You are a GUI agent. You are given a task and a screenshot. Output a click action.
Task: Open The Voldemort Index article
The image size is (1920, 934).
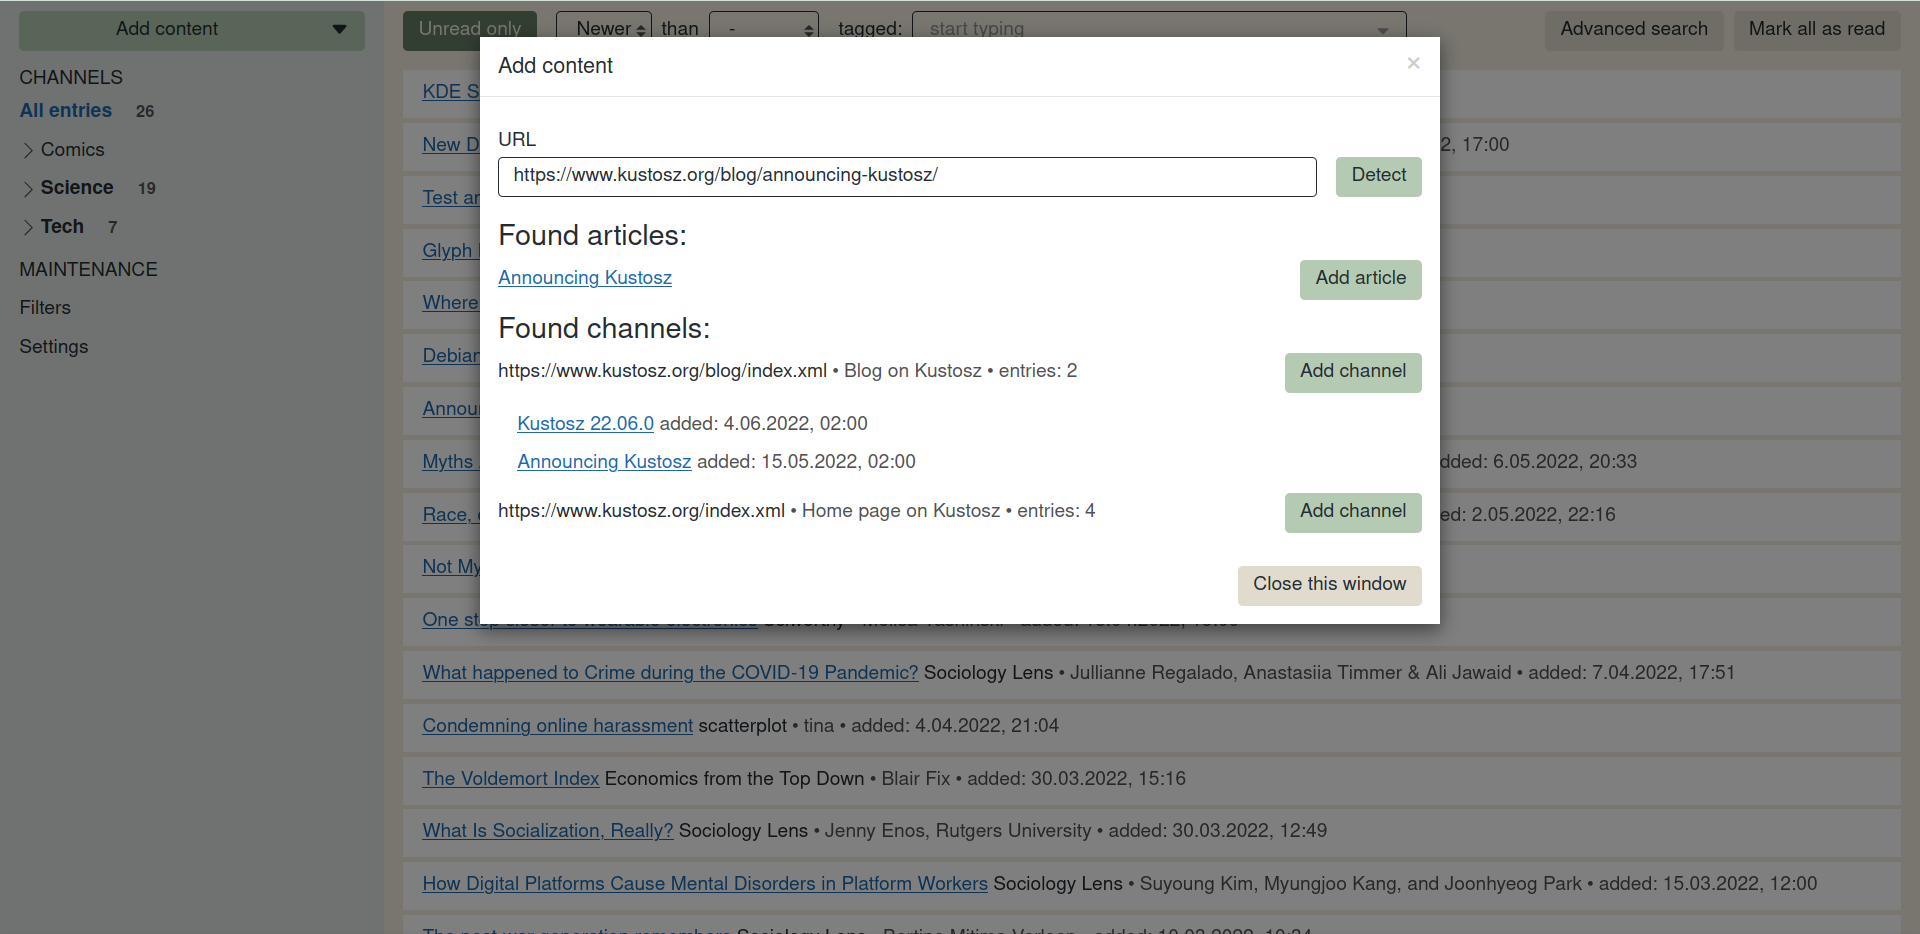click(510, 779)
